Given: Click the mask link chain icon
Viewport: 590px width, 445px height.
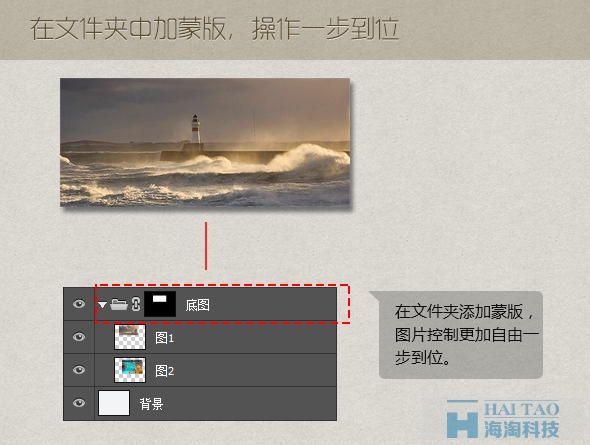Looking at the screenshot, I should (x=136, y=304).
